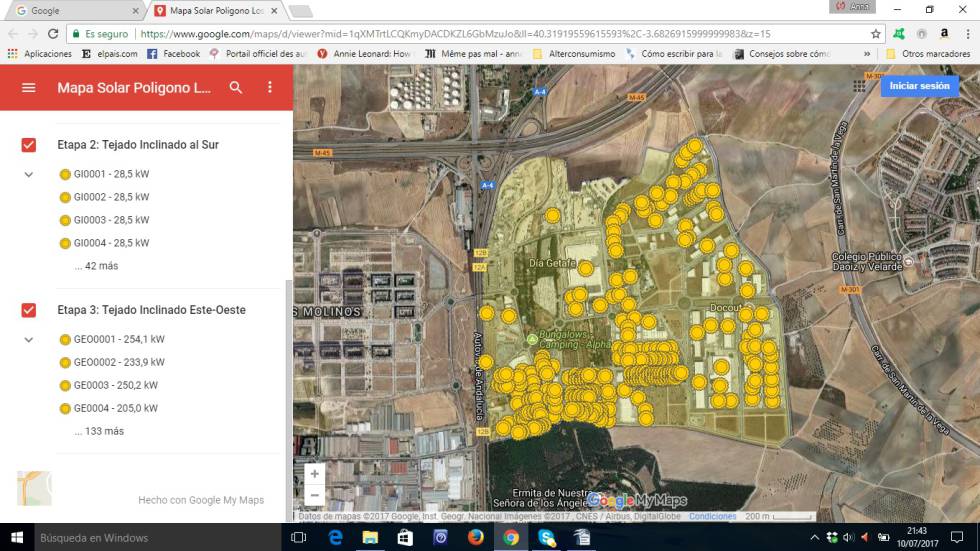
Task: Collapse the Etapa 3 layer list chevron
Action: pos(29,340)
